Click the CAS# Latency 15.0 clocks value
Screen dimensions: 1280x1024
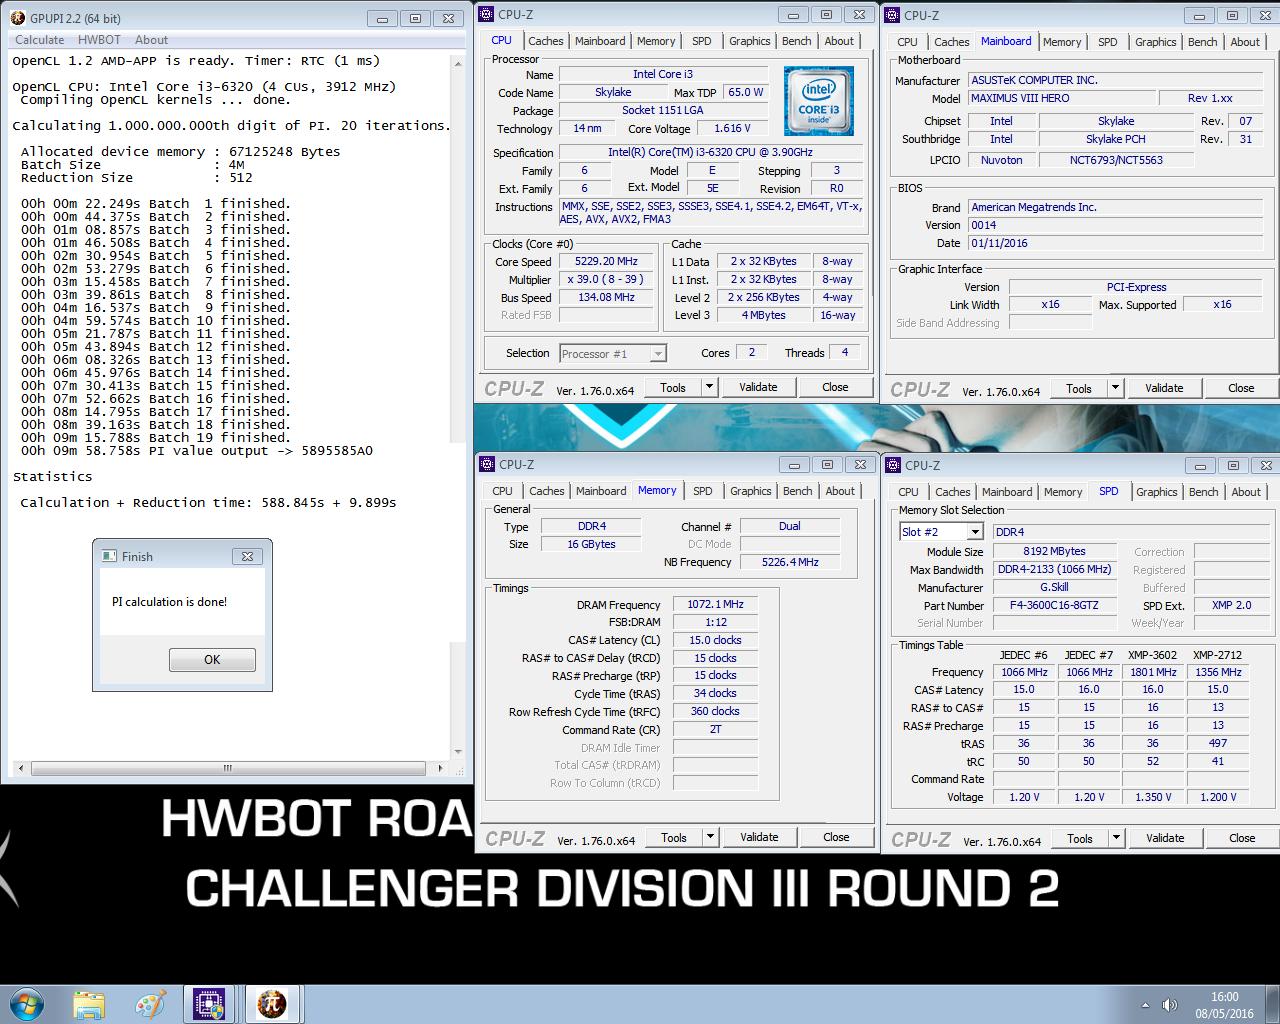click(x=715, y=640)
